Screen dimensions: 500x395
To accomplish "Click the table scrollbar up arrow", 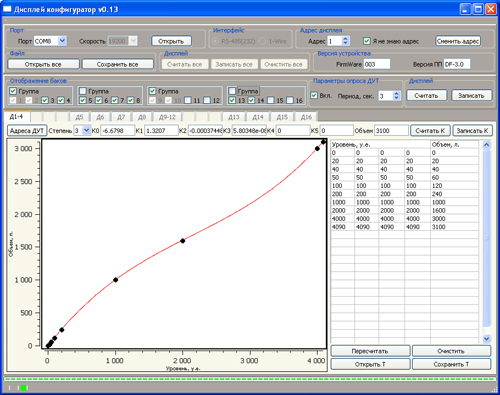I will pyautogui.click(x=486, y=145).
